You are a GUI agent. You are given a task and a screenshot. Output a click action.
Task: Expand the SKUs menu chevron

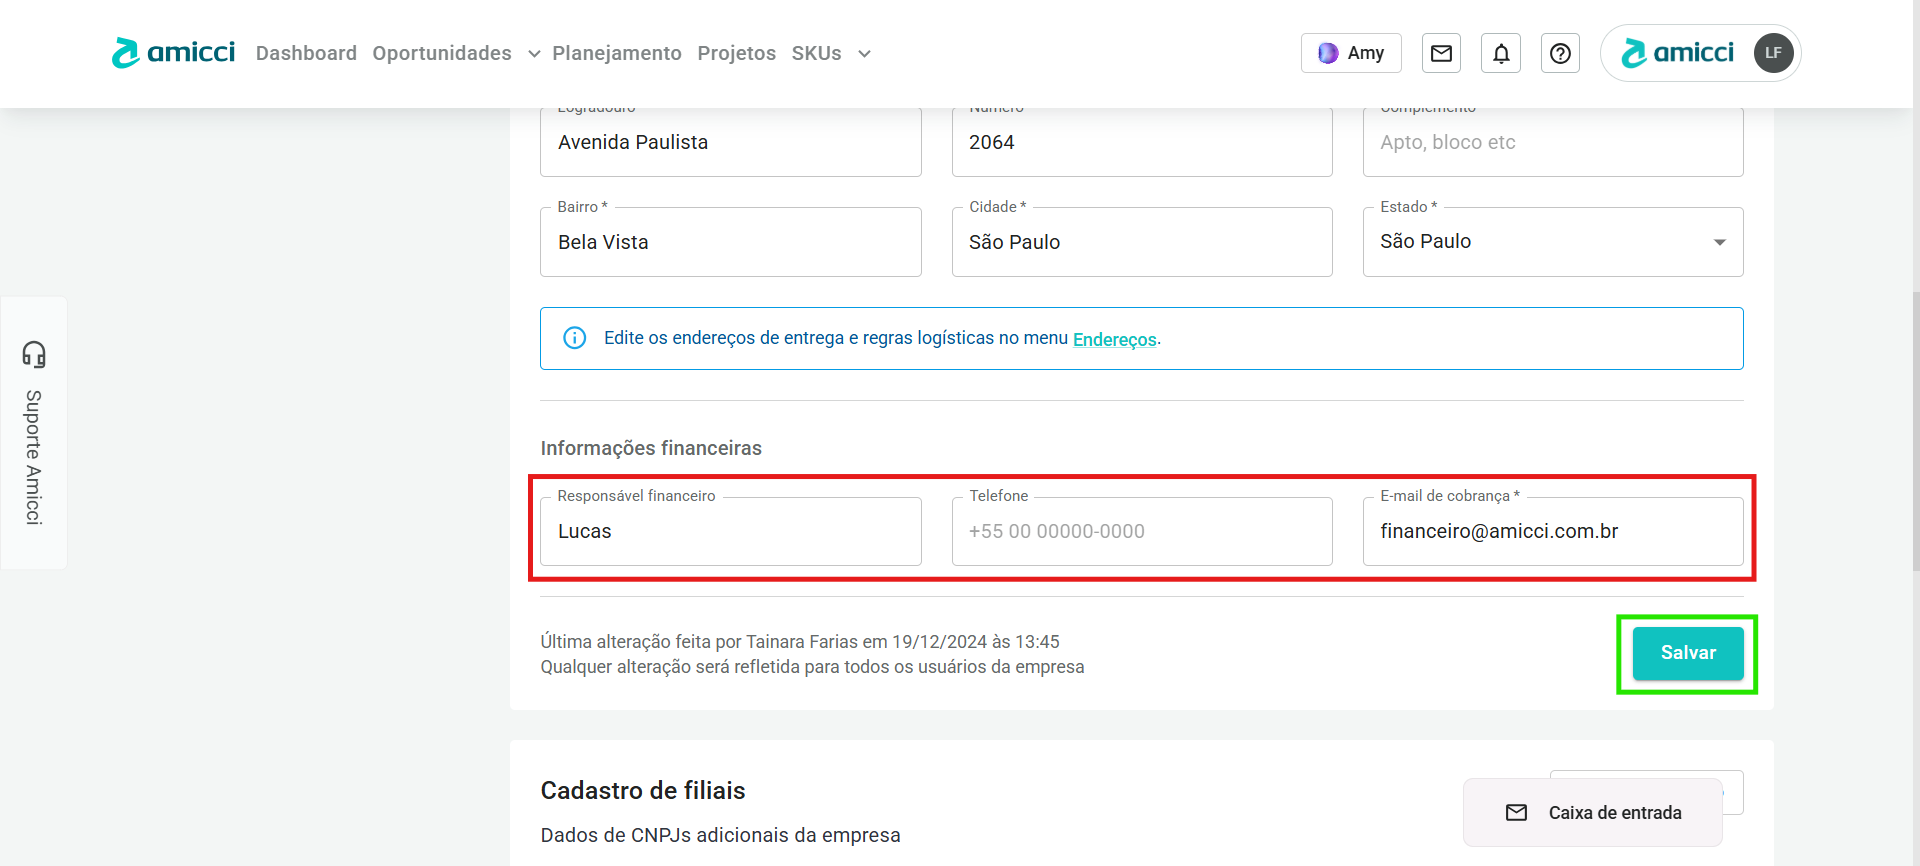[x=864, y=54]
